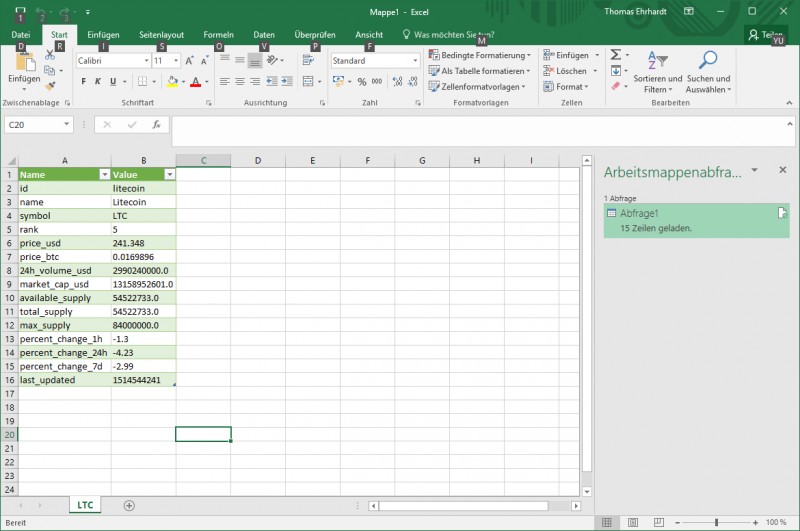Open Bedingte Formatierung dropdown
This screenshot has height=531, width=800.
pos(480,55)
